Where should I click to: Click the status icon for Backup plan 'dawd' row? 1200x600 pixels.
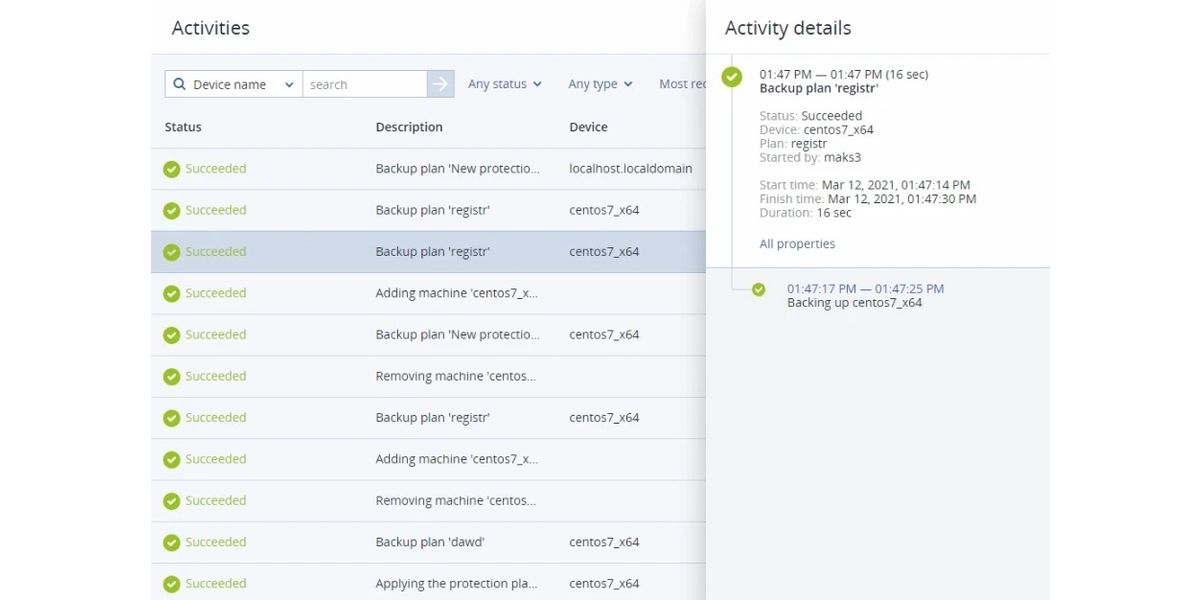tap(171, 543)
